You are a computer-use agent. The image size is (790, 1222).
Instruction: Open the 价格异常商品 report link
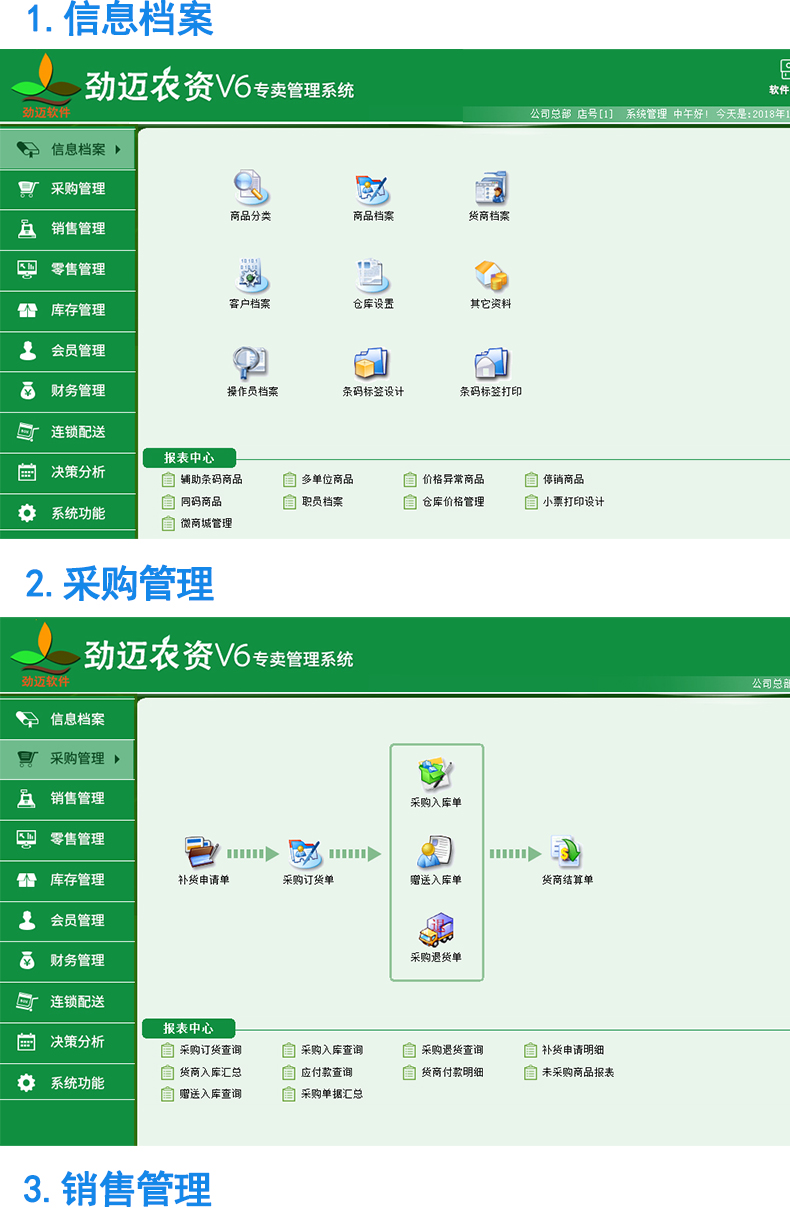[444, 479]
